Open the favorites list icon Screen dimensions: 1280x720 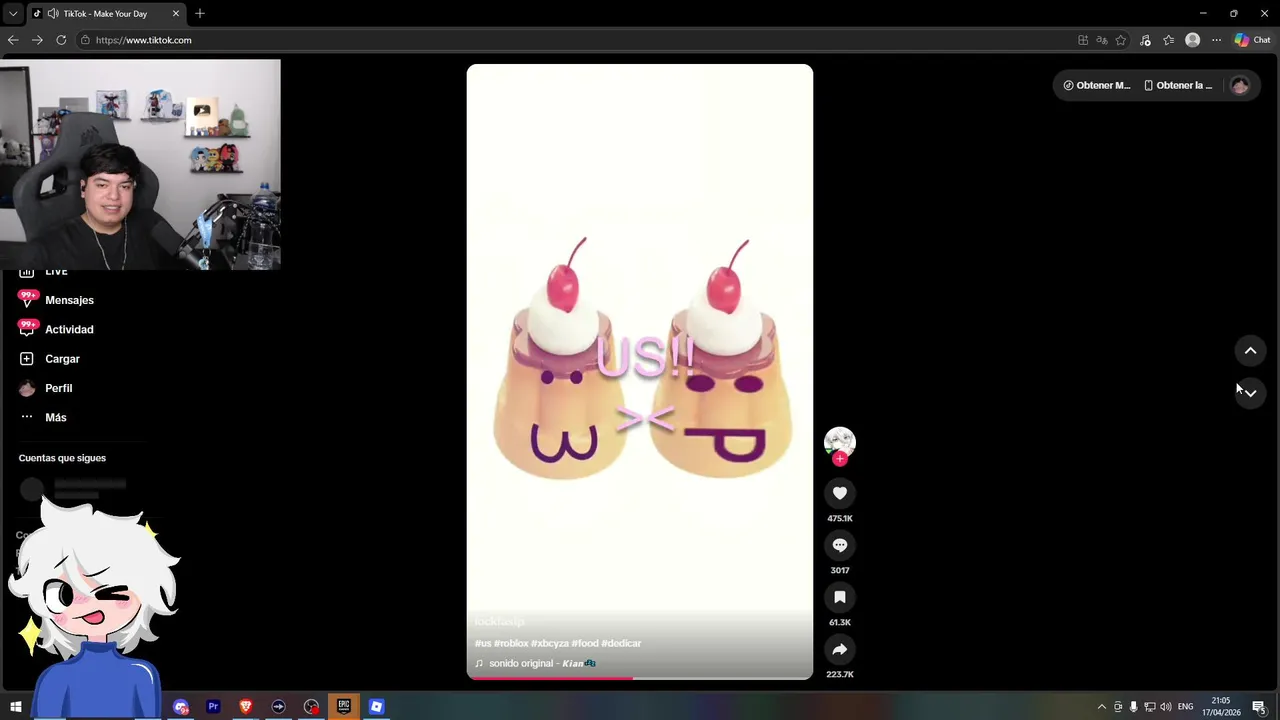click(1168, 40)
